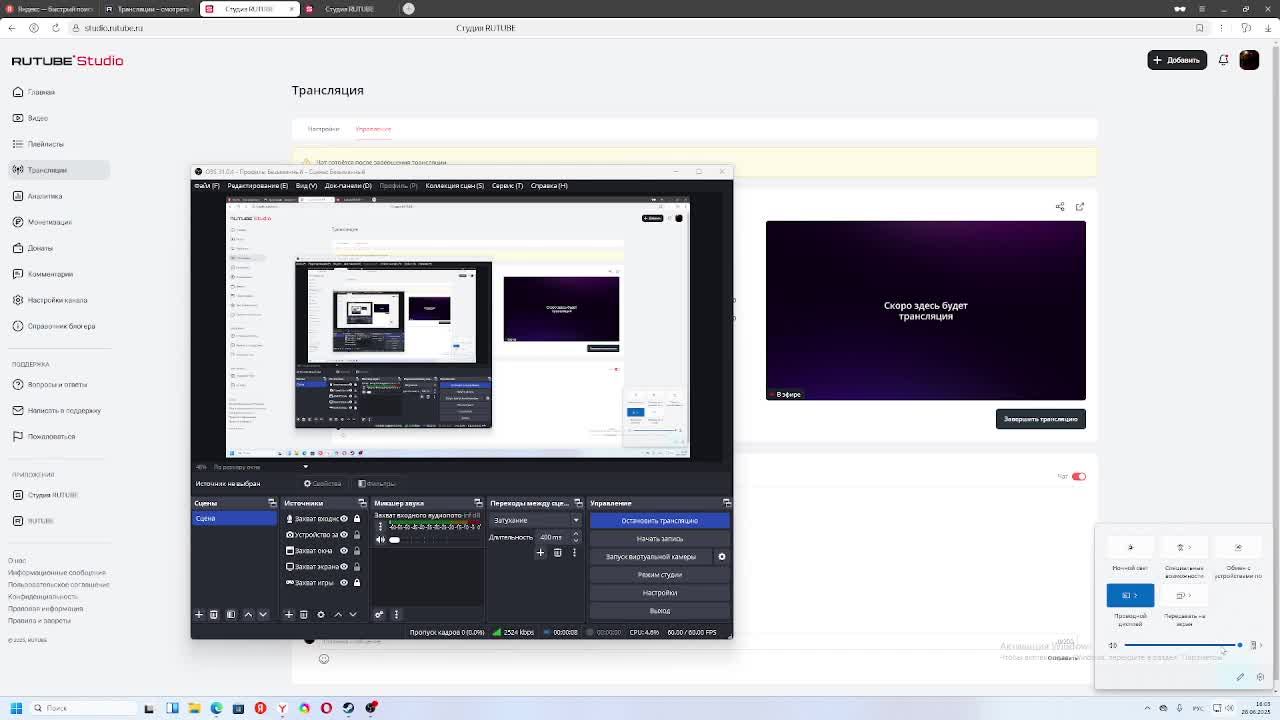This screenshot has height=720, width=1280.
Task: Click Остановить трансляцию in OBS
Action: 659,521
